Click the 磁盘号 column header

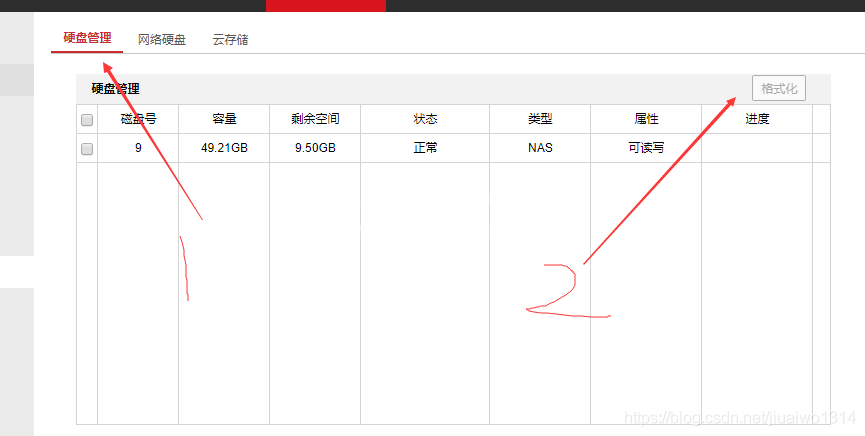(x=138, y=119)
